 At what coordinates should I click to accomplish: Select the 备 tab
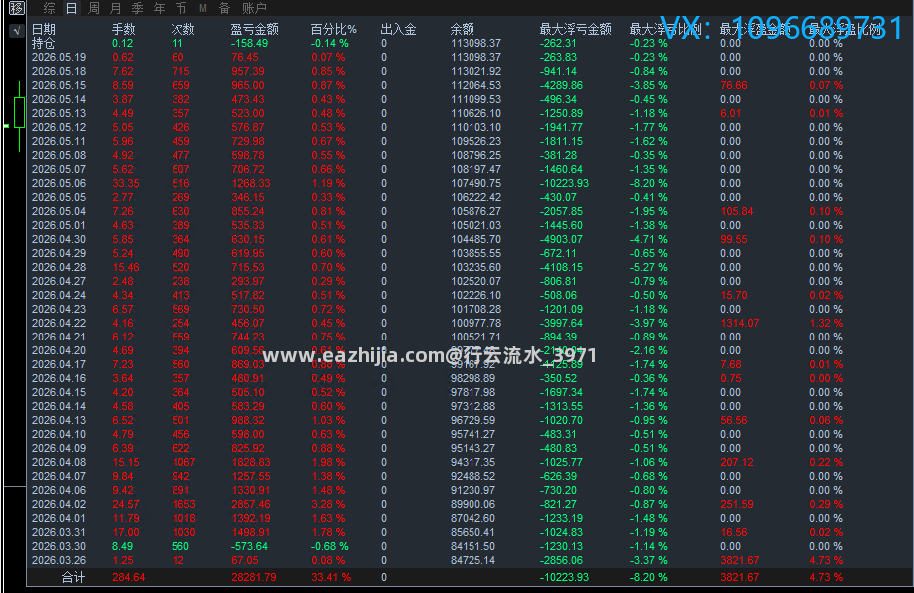pos(224,8)
